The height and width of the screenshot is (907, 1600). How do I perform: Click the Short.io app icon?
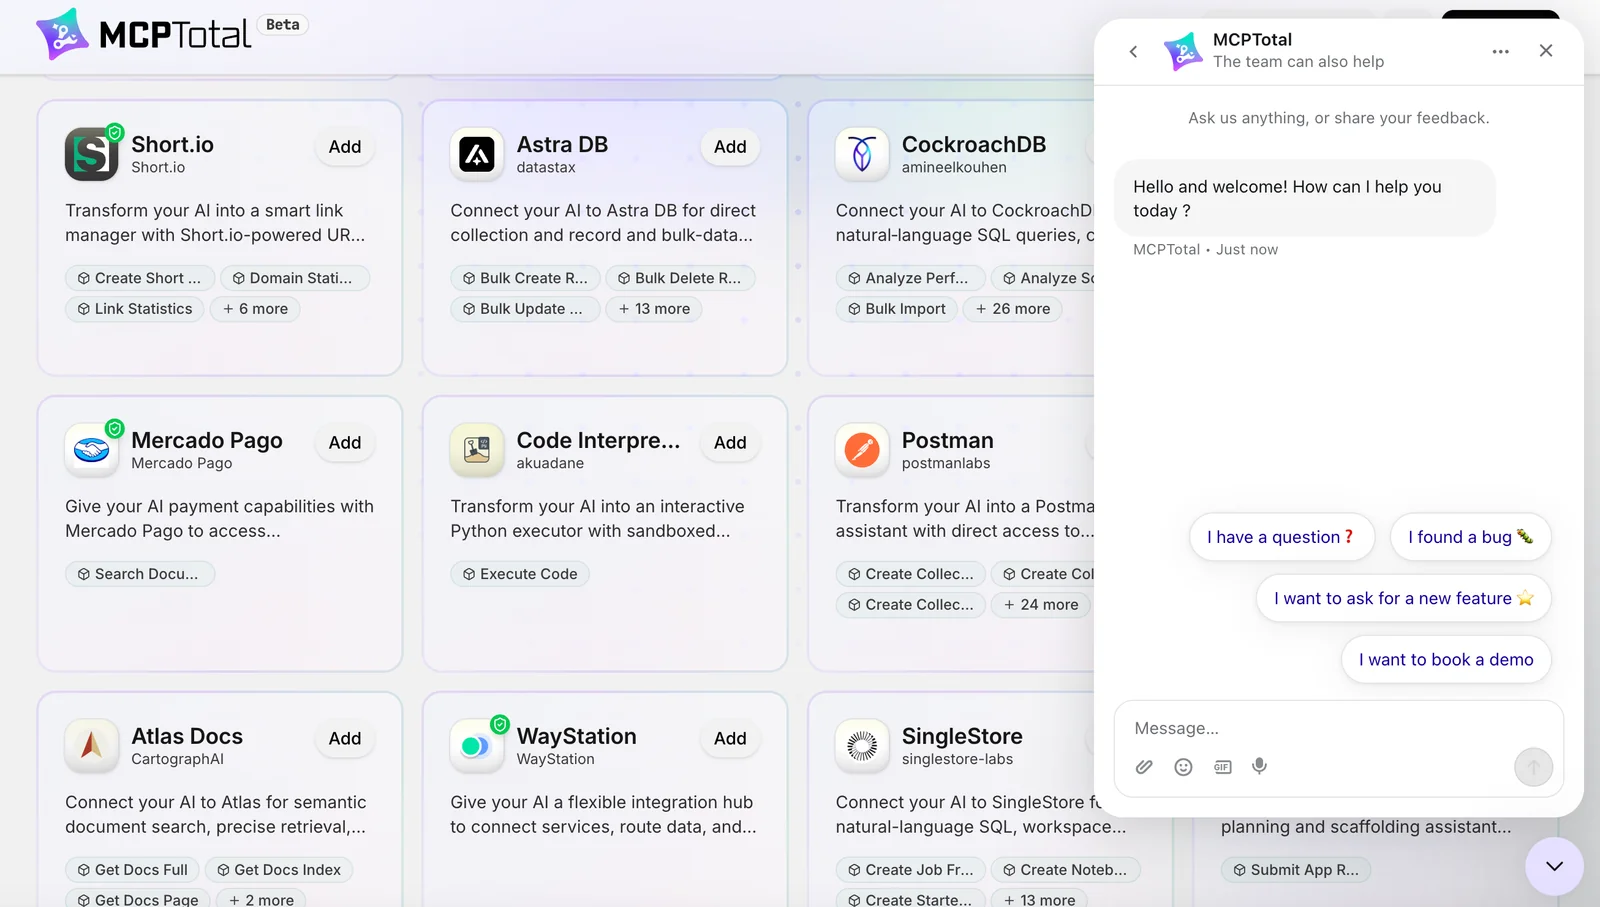point(91,154)
